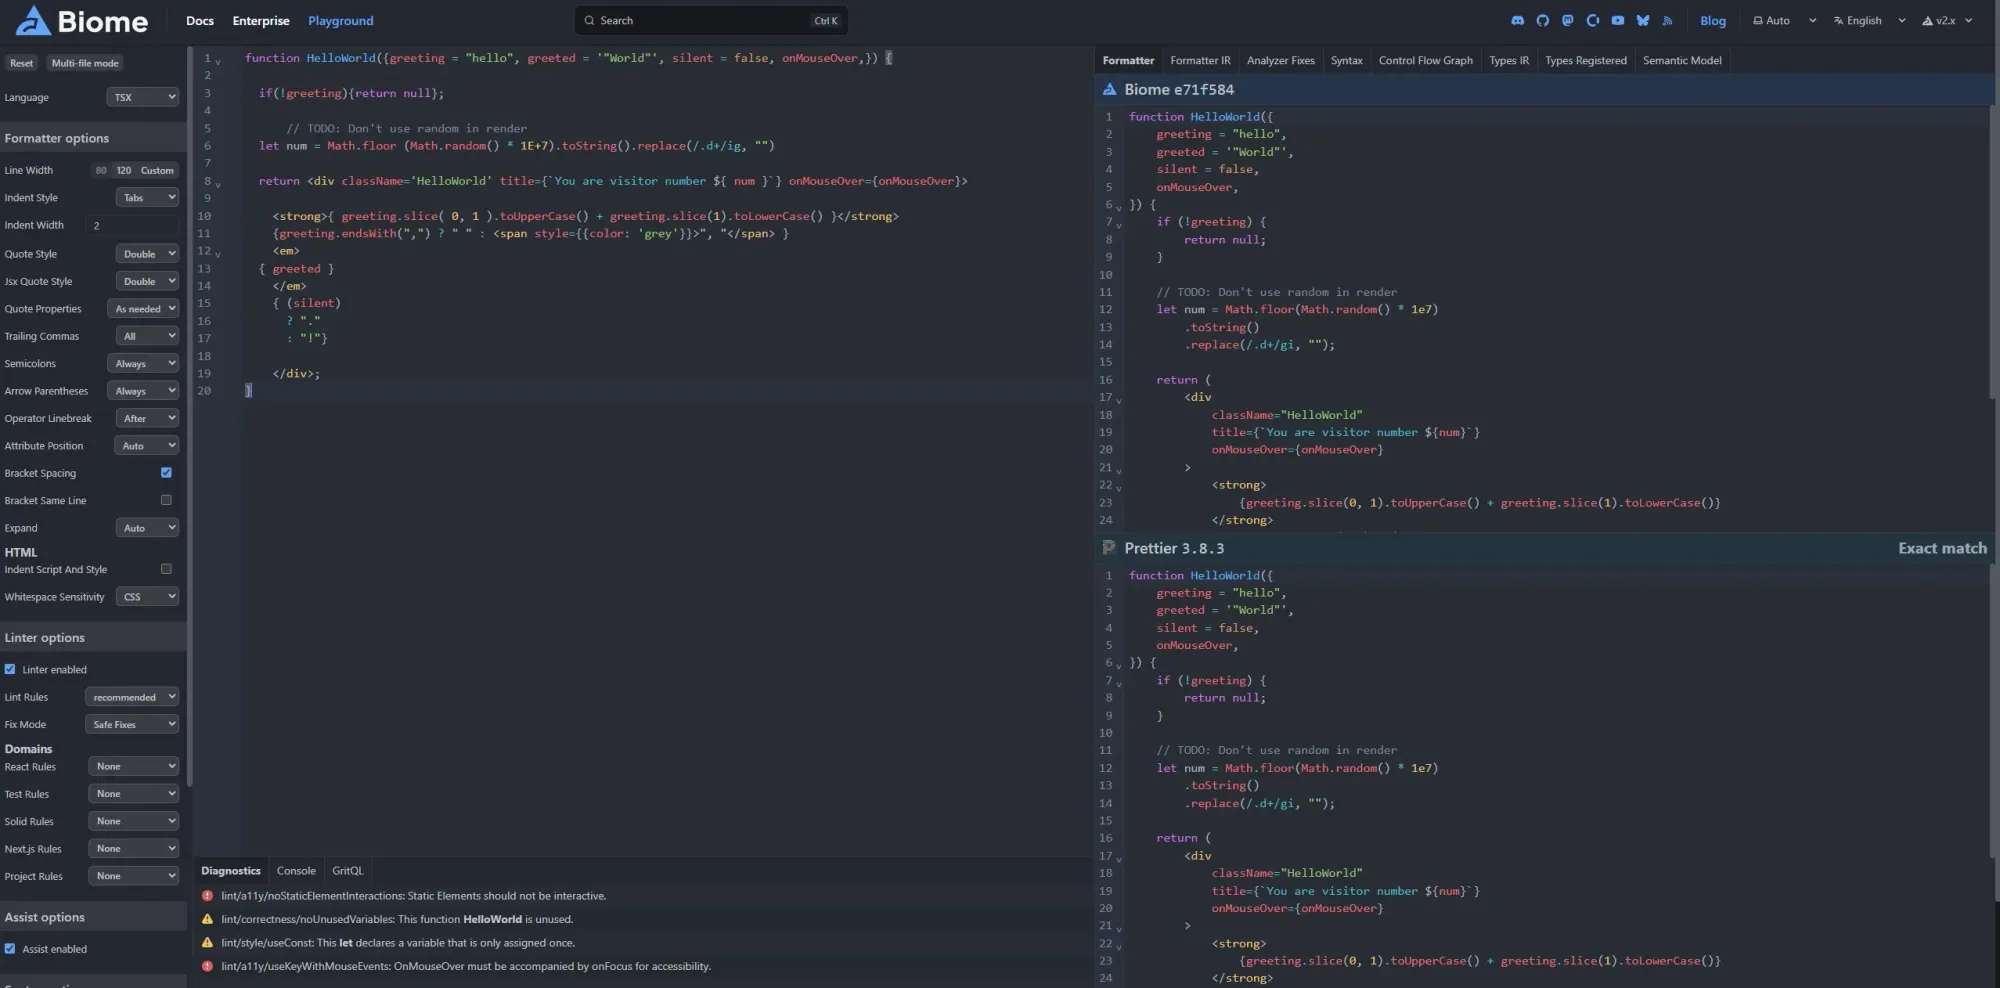Open the Expand option dropdown

point(147,528)
